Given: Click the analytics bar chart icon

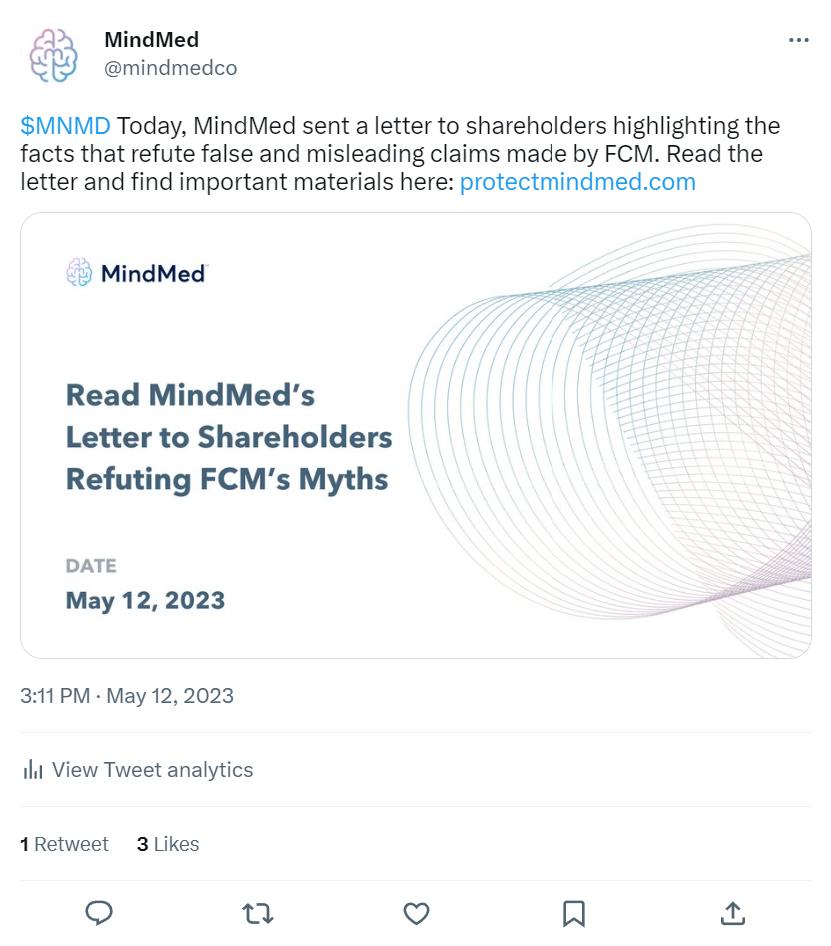Looking at the screenshot, I should point(33,770).
